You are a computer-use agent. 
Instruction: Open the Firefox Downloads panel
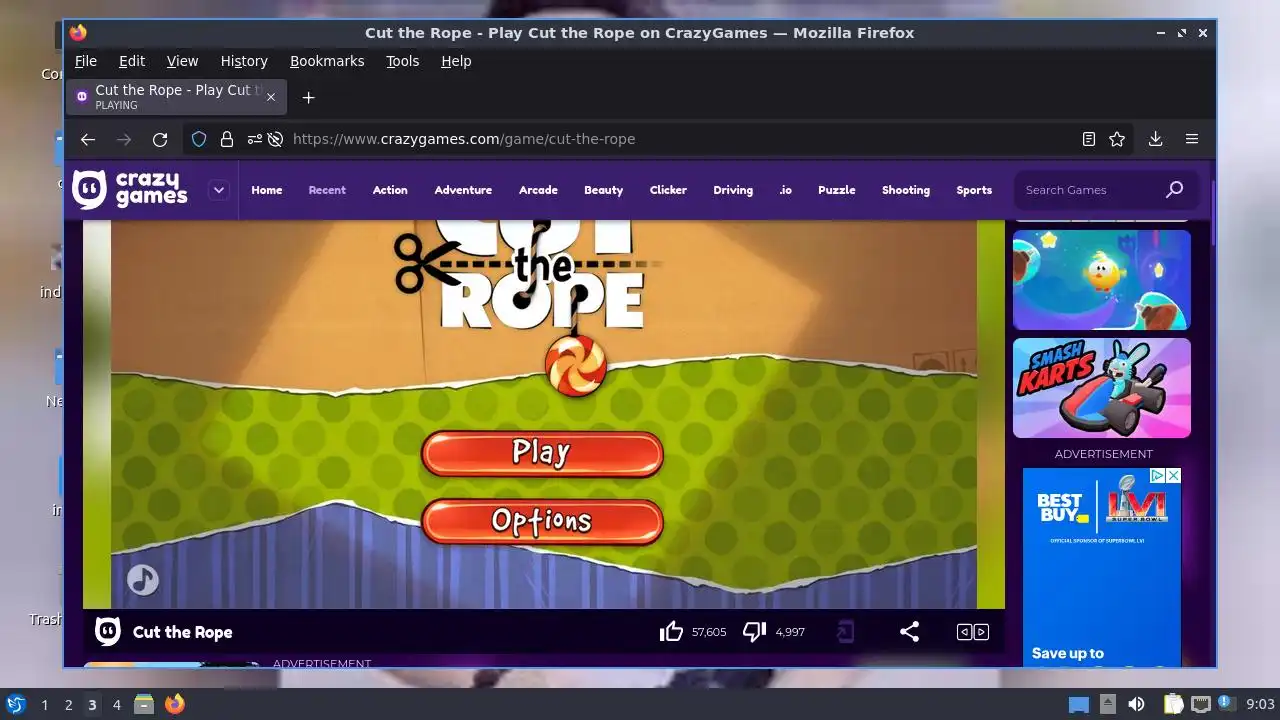(x=1155, y=139)
